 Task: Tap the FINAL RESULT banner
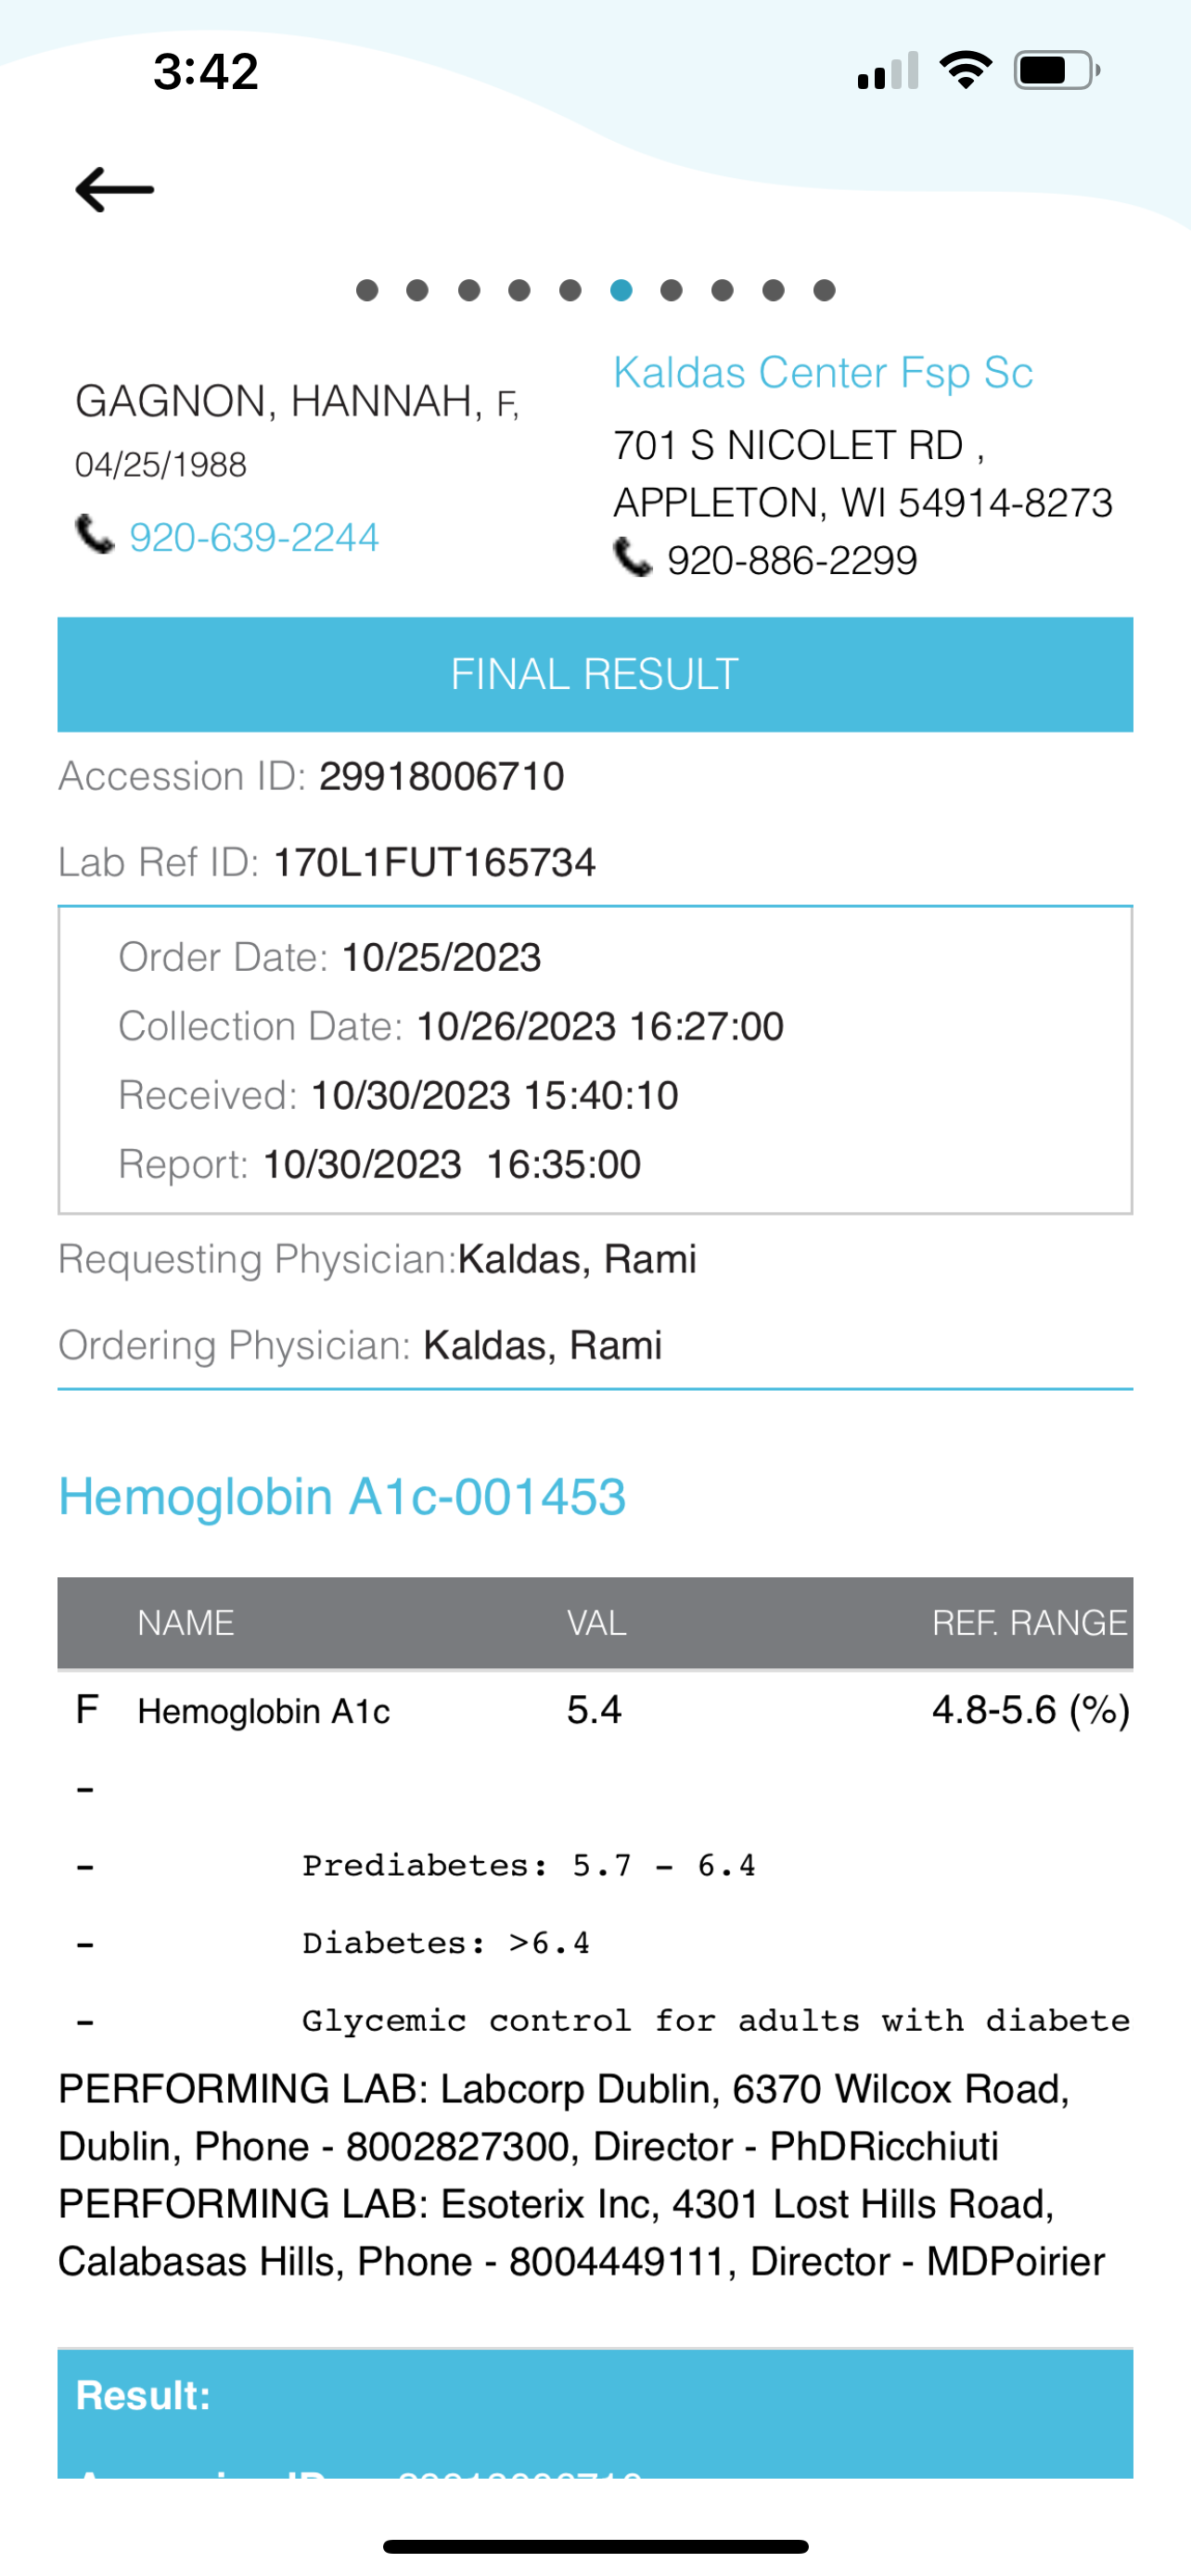pos(595,674)
